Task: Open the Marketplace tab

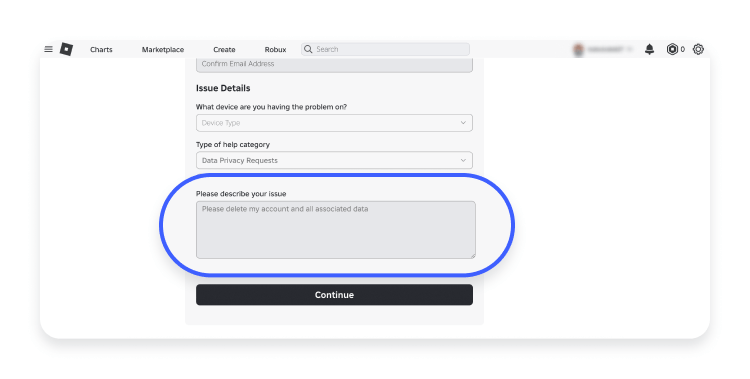Action: 163,50
